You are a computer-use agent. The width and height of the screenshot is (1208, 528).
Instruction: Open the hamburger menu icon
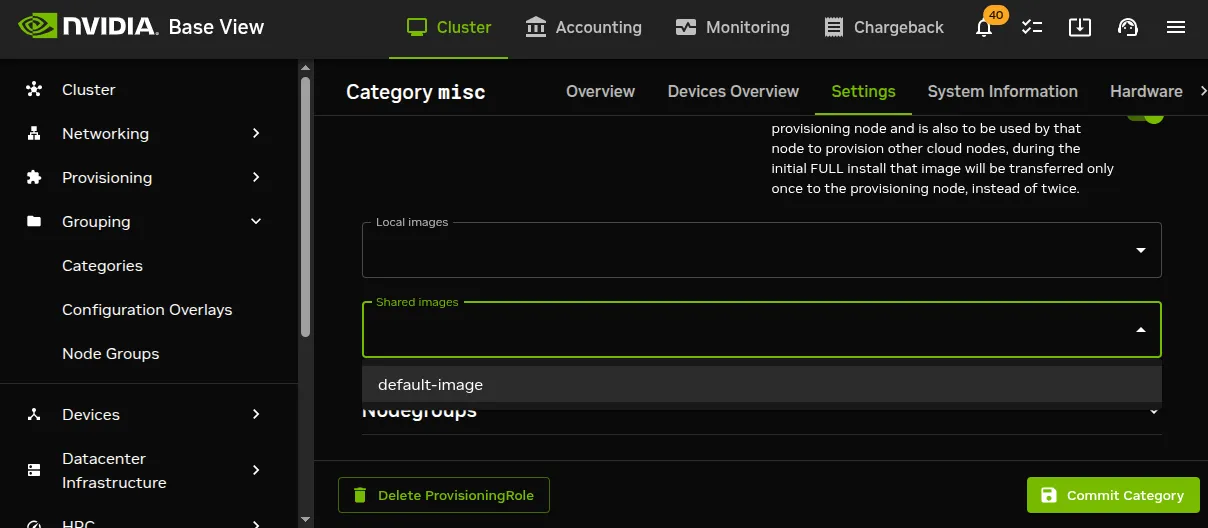(1176, 28)
